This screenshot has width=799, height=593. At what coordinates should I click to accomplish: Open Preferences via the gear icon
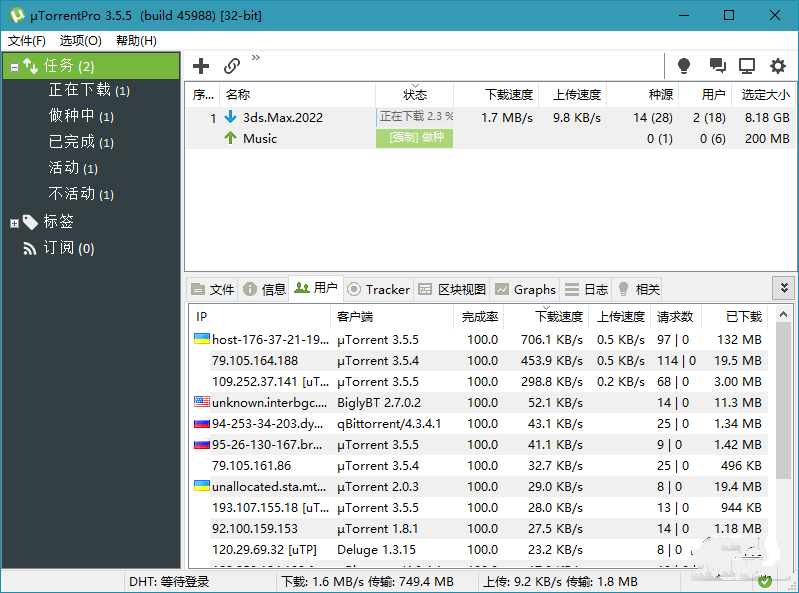[777, 66]
